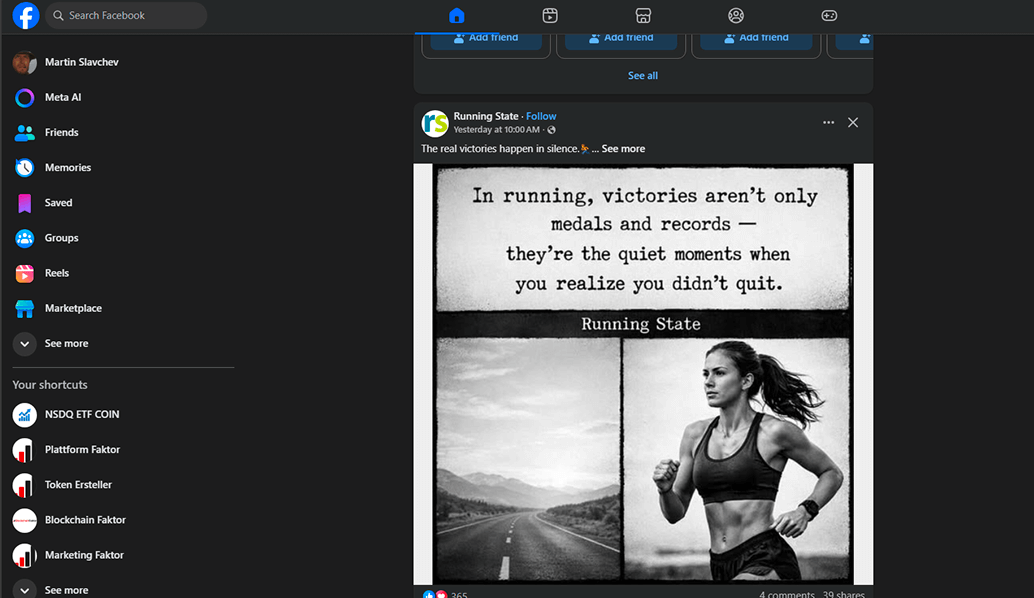Viewport: 1034px width, 598px height.
Task: Open Memories in the left sidebar
Action: pyautogui.click(x=67, y=168)
